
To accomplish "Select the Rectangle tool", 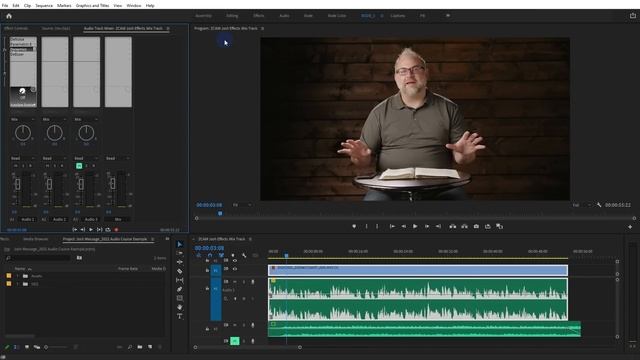I will pos(180,298).
